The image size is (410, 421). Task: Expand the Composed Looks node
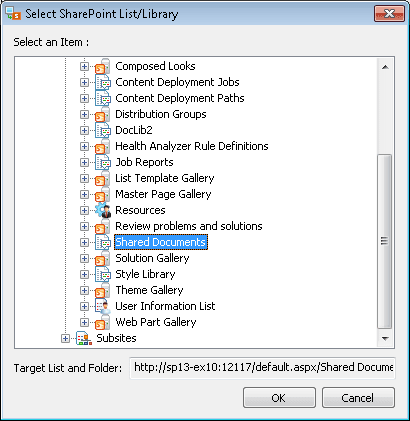tap(84, 67)
